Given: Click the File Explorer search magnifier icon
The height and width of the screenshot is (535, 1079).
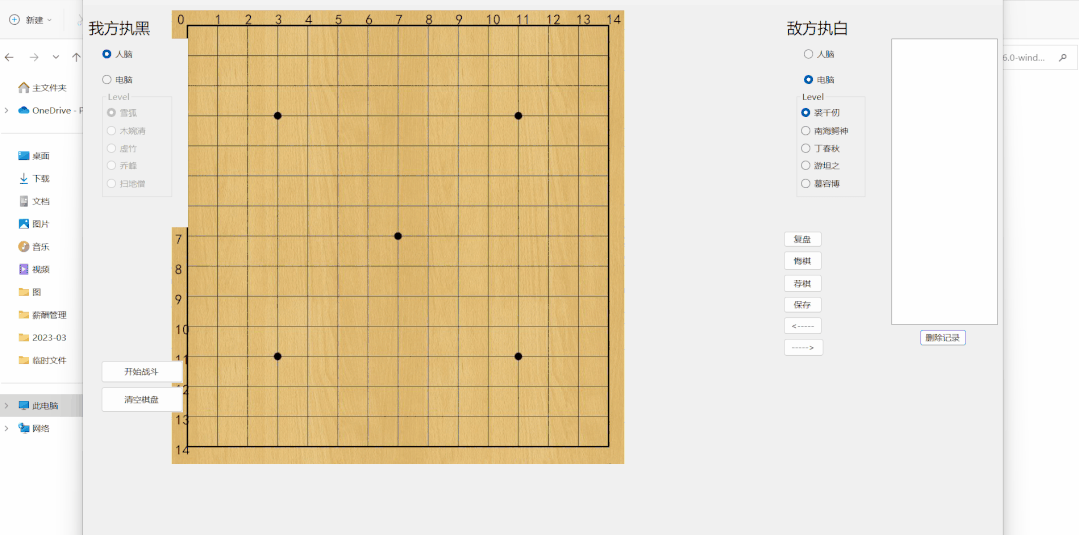Looking at the screenshot, I should tap(1063, 58).
